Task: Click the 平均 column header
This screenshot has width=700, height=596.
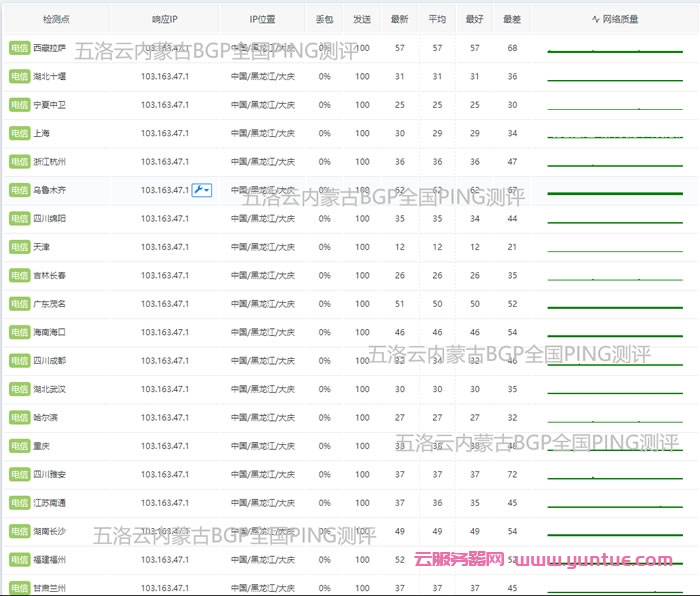Action: click(437, 19)
